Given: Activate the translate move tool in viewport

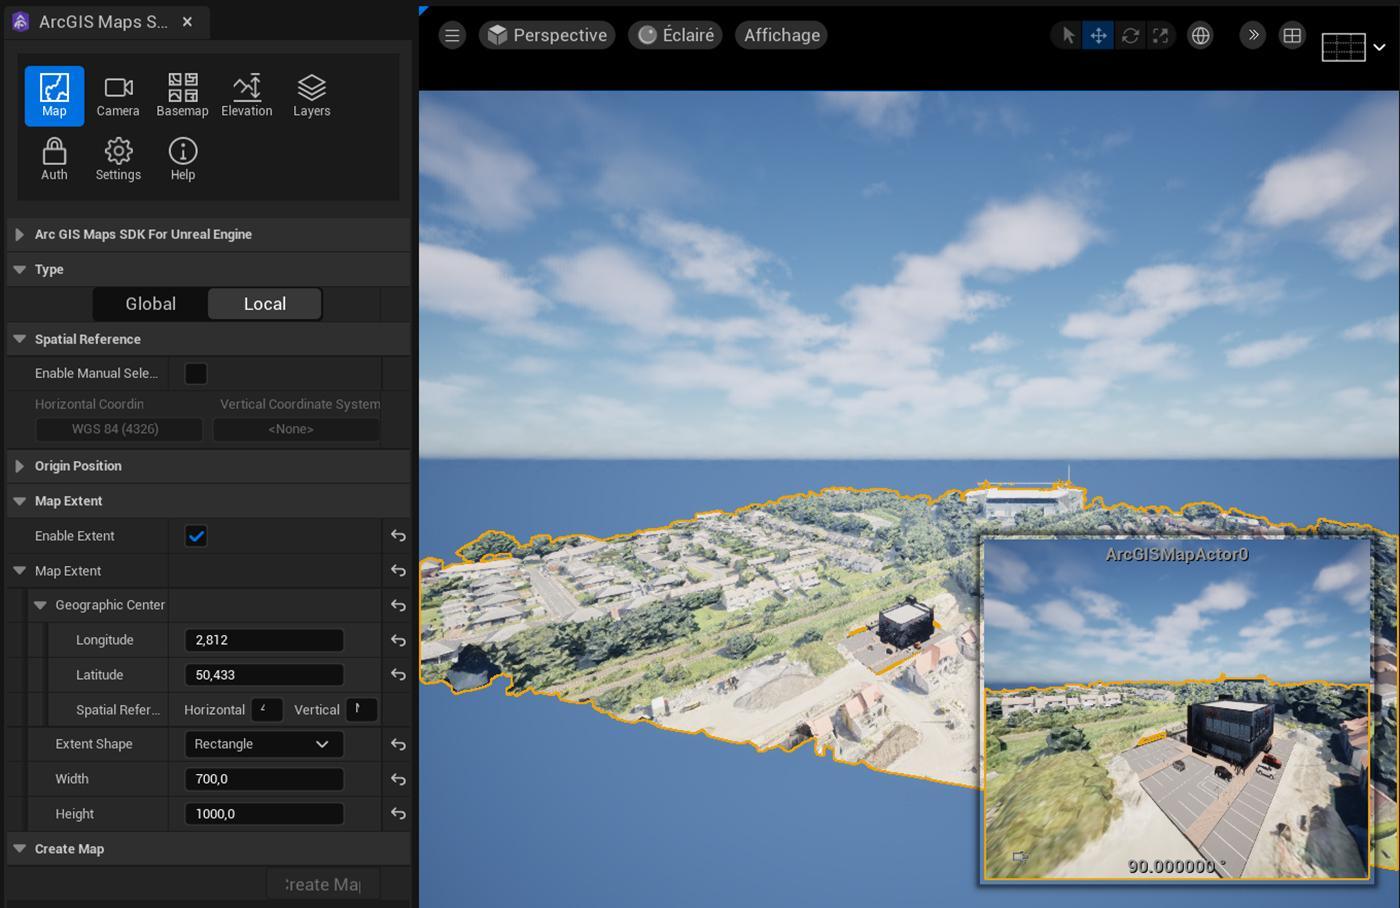Looking at the screenshot, I should tap(1098, 35).
